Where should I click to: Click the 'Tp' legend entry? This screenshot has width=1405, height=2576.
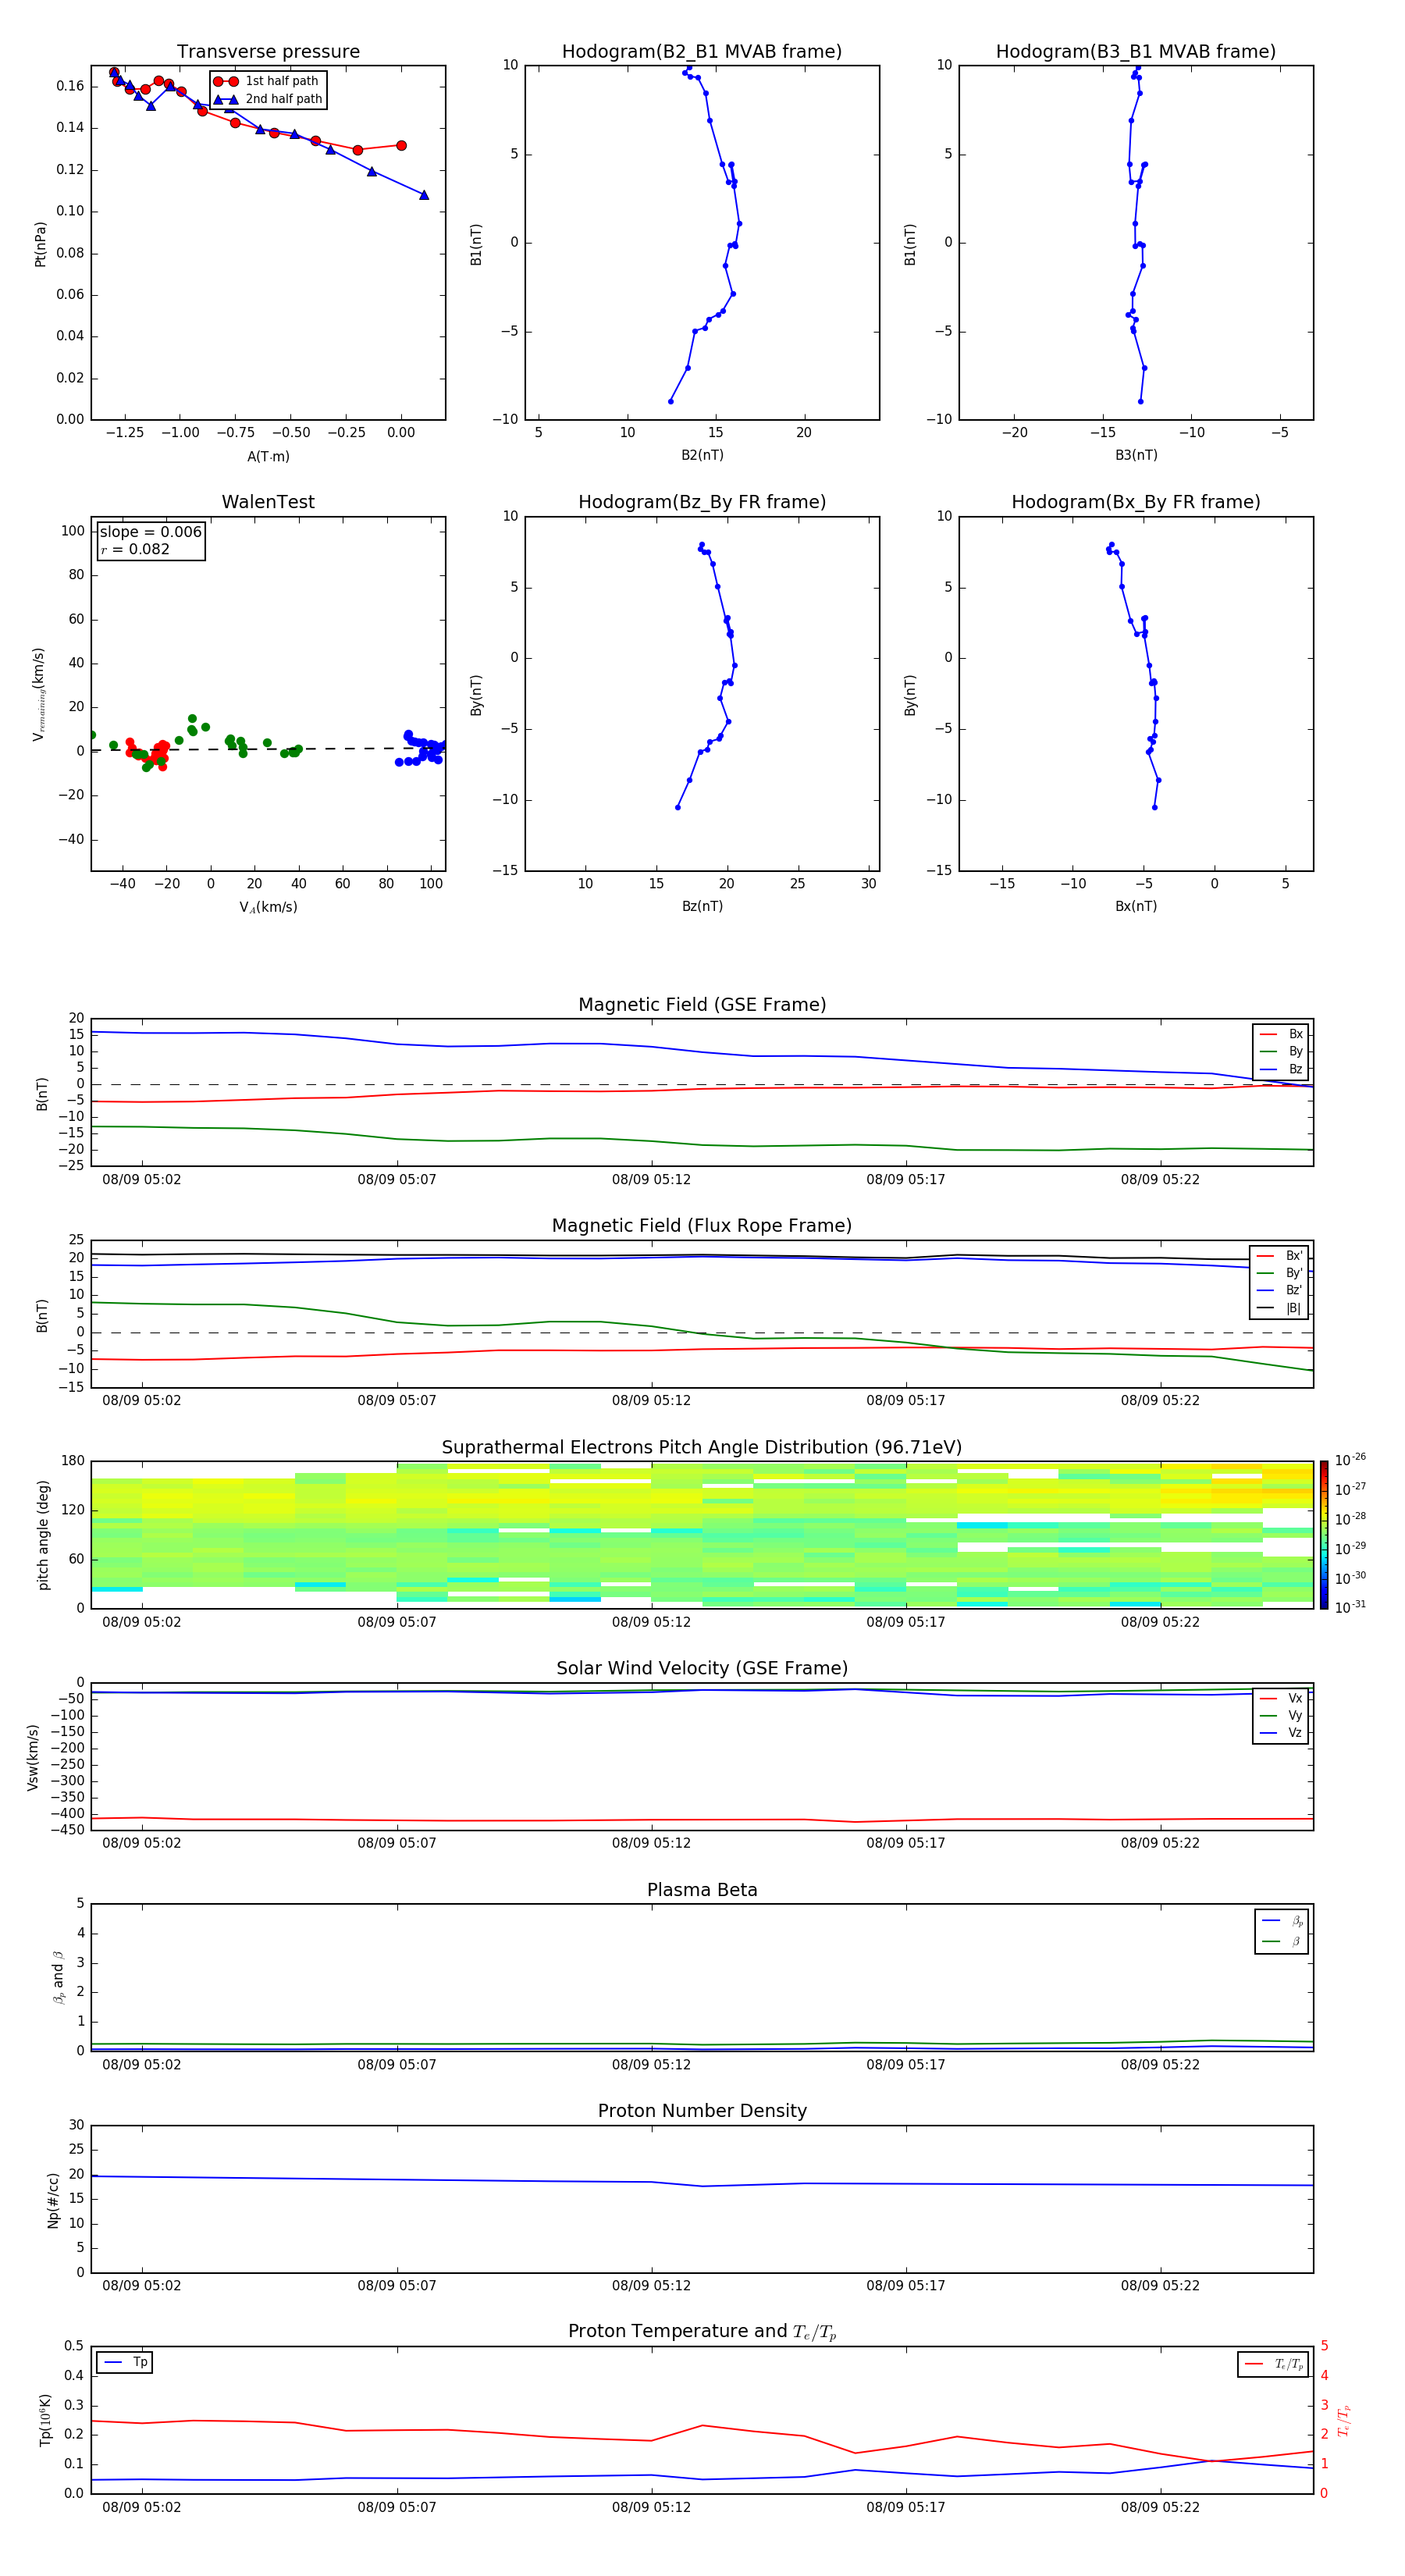[x=125, y=2363]
